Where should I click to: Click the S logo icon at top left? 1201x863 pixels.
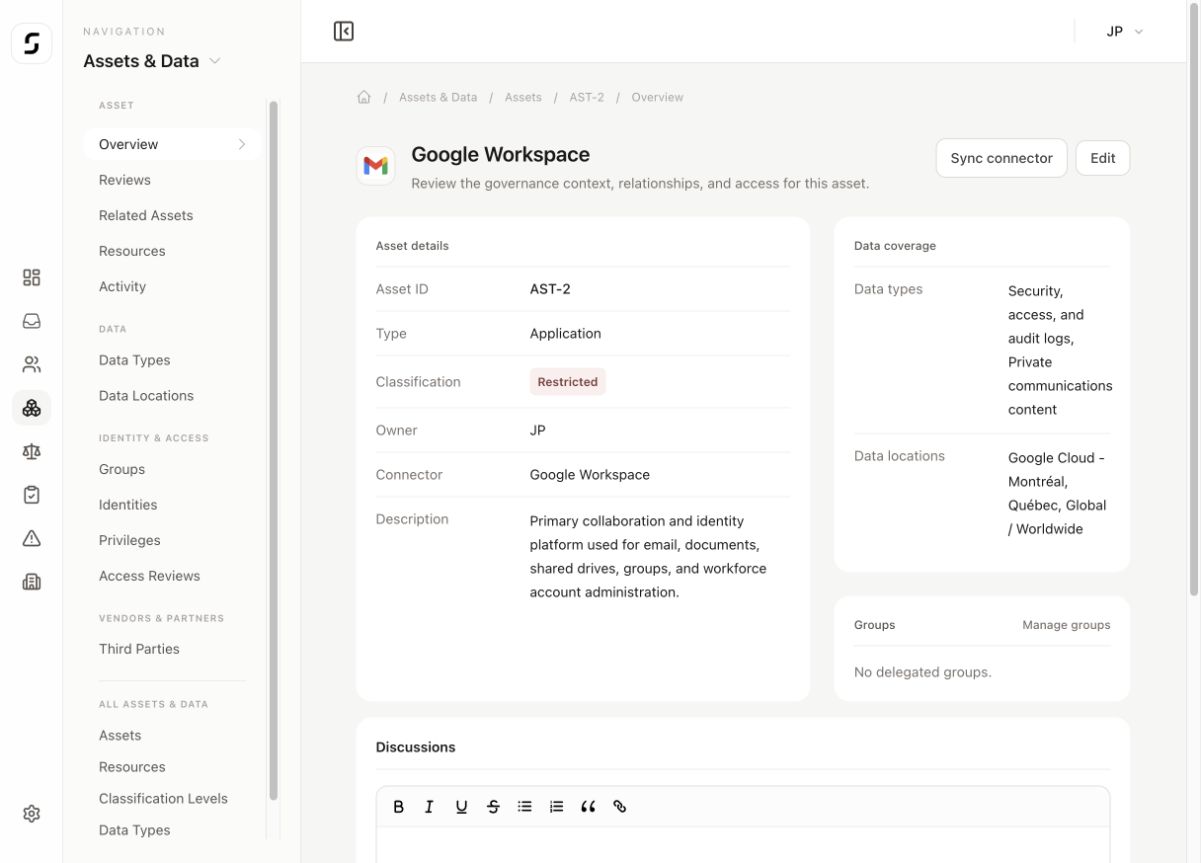pos(31,43)
